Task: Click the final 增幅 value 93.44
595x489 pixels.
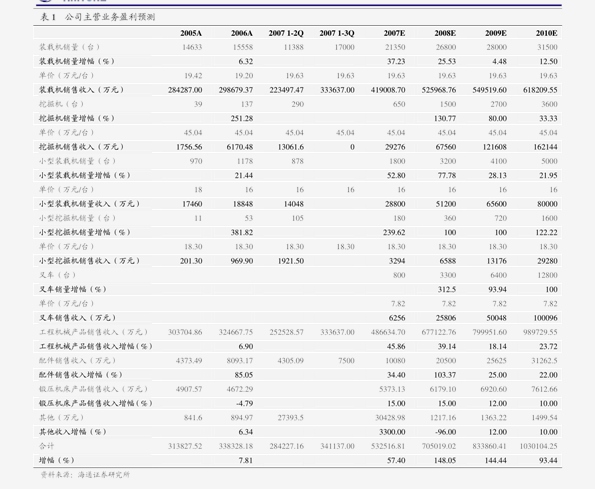Action: [x=548, y=460]
